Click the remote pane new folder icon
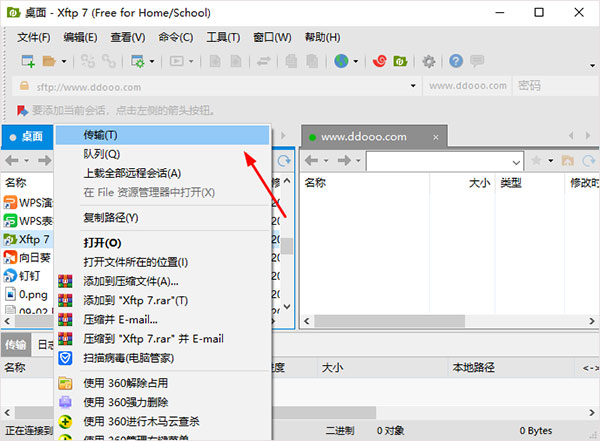This screenshot has height=441, width=600. 567,160
